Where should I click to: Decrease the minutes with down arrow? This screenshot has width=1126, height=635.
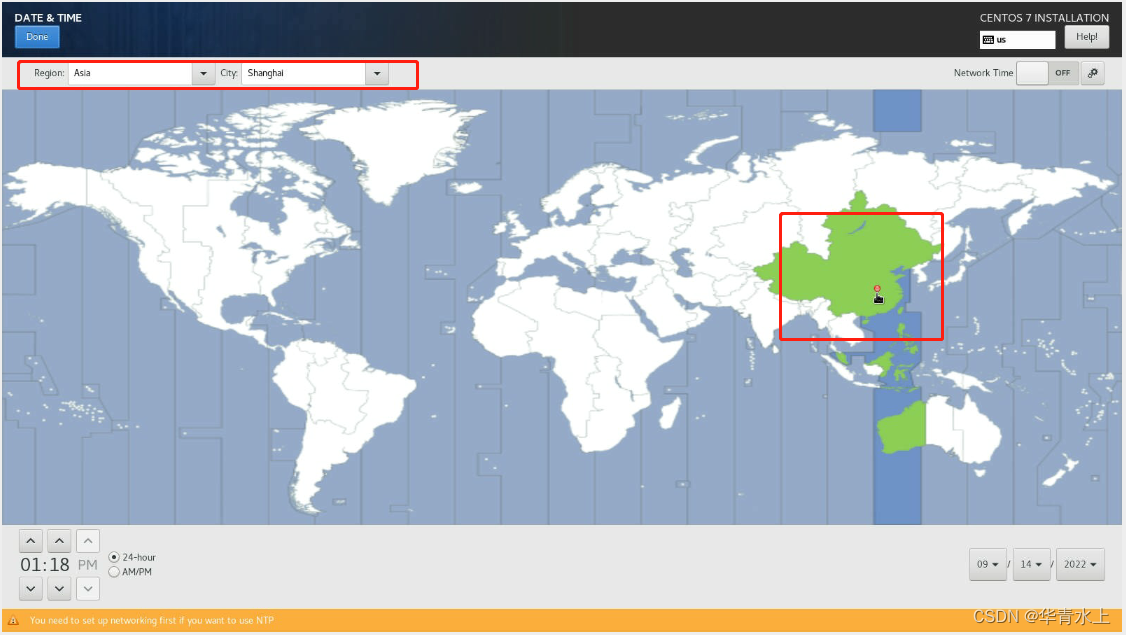tap(60, 589)
